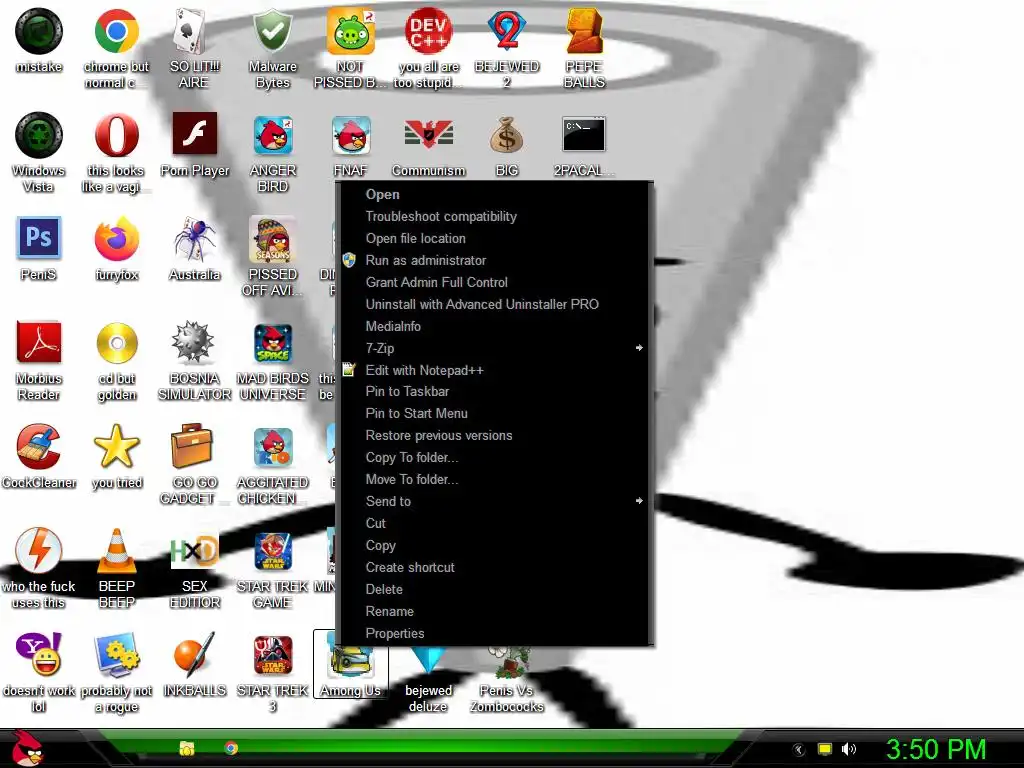Open the folder icon on the taskbar
1024x768 pixels.
click(187, 748)
